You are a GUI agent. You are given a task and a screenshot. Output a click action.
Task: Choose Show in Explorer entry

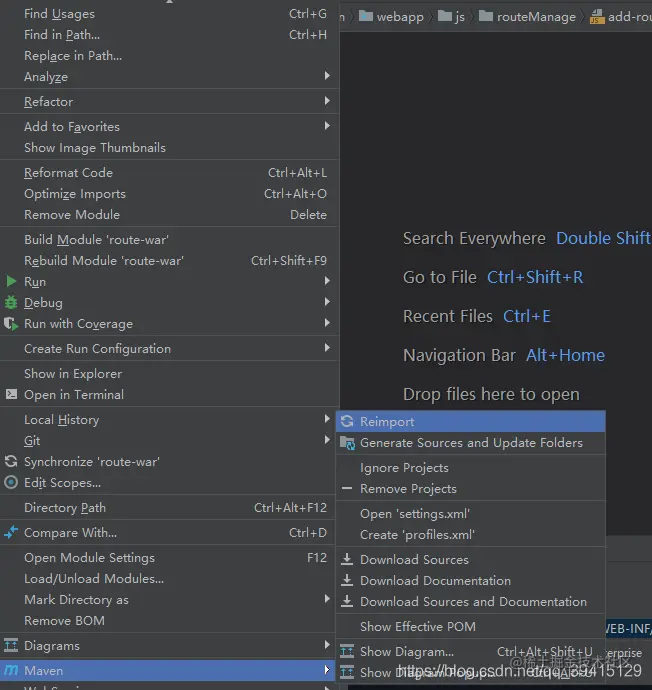tap(169, 374)
